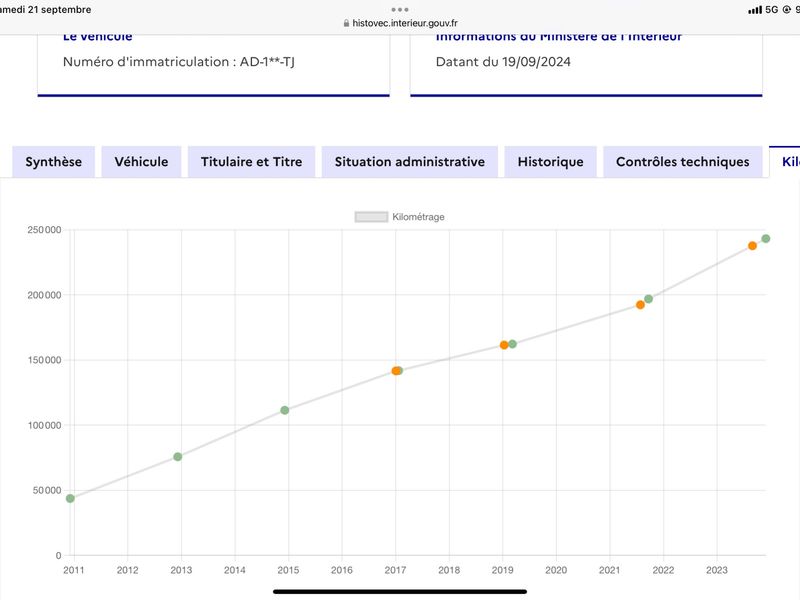
Task: Tap the histovec.interieur.gouv.fr address bar
Action: pos(401,23)
